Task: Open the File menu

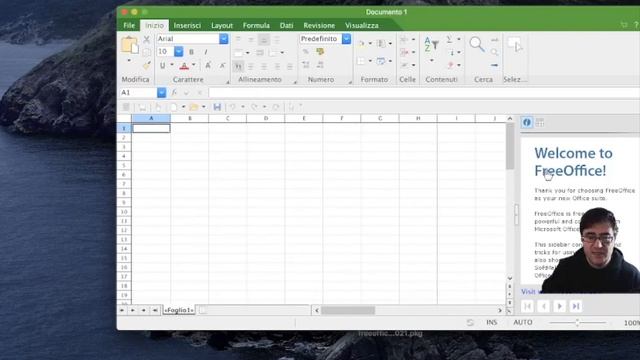Action: point(129,25)
